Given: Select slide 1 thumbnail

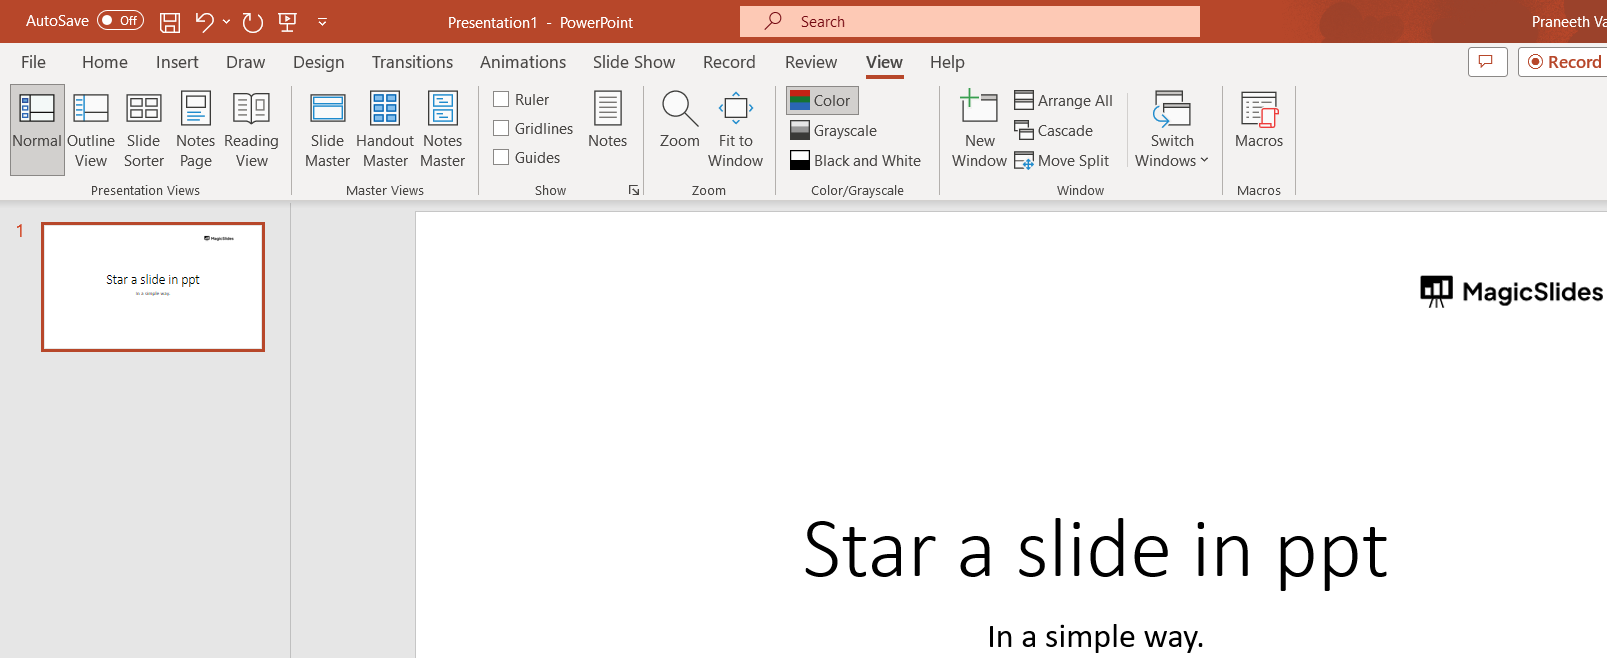Looking at the screenshot, I should pyautogui.click(x=153, y=287).
